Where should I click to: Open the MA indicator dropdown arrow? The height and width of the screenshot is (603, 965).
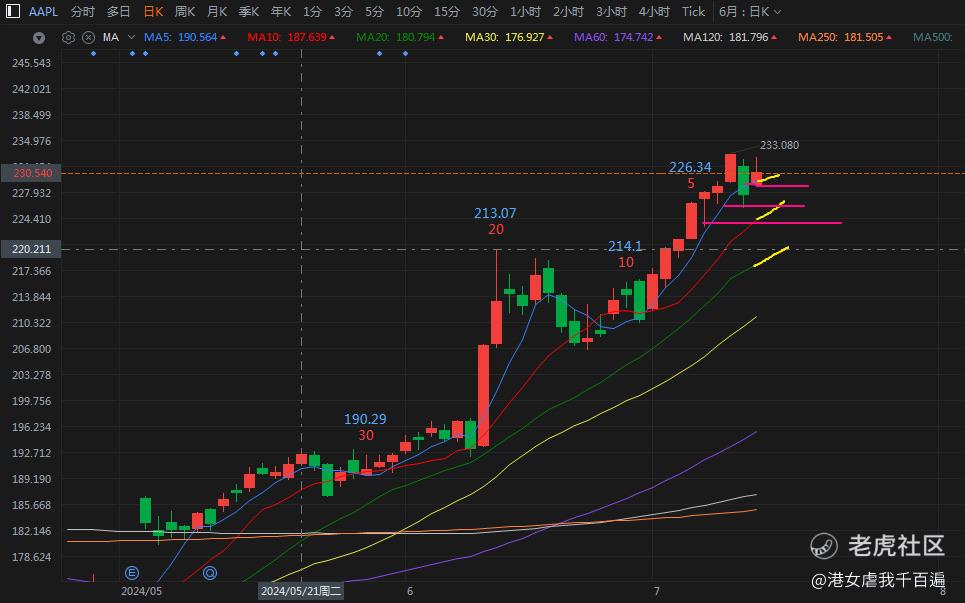[131, 38]
